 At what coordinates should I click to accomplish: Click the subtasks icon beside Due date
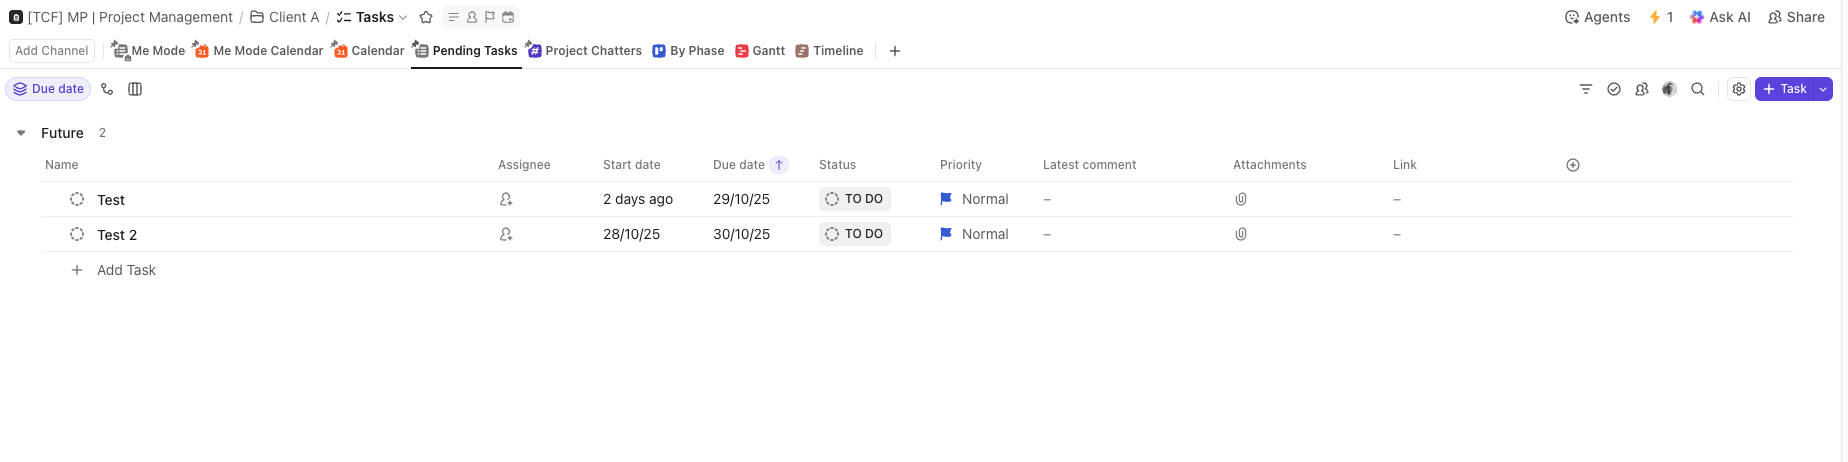(107, 89)
